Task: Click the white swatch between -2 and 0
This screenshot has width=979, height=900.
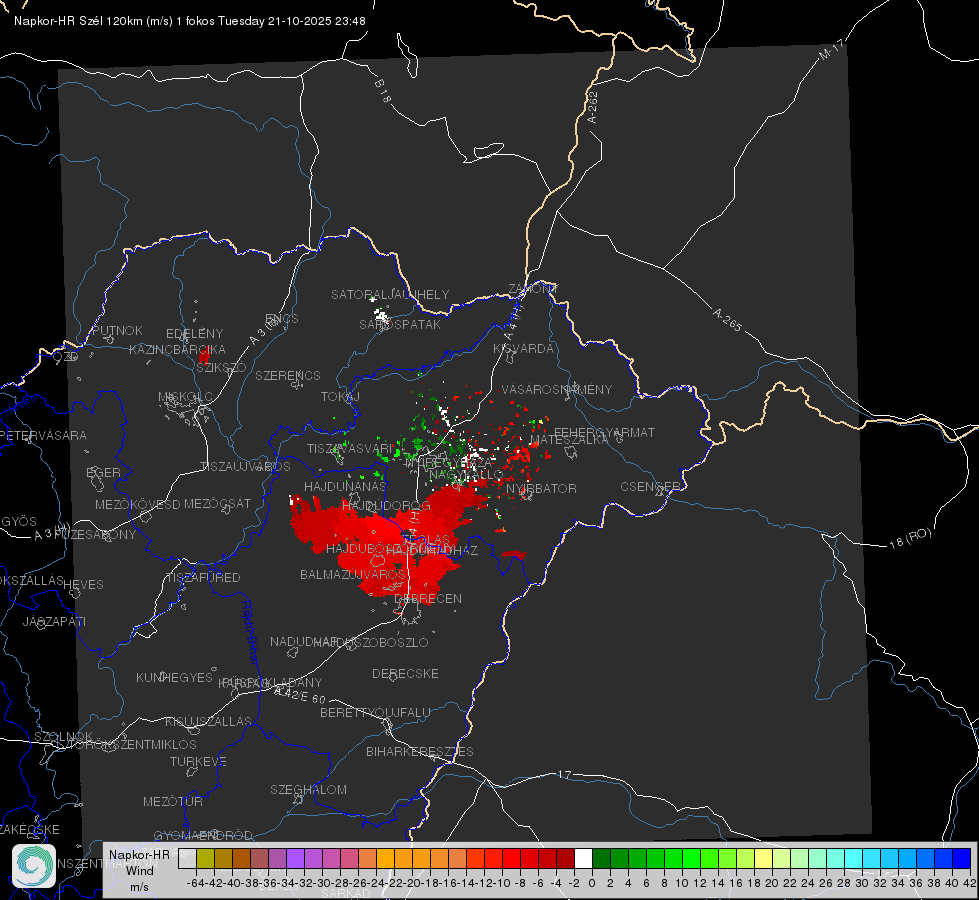Action: tap(583, 859)
